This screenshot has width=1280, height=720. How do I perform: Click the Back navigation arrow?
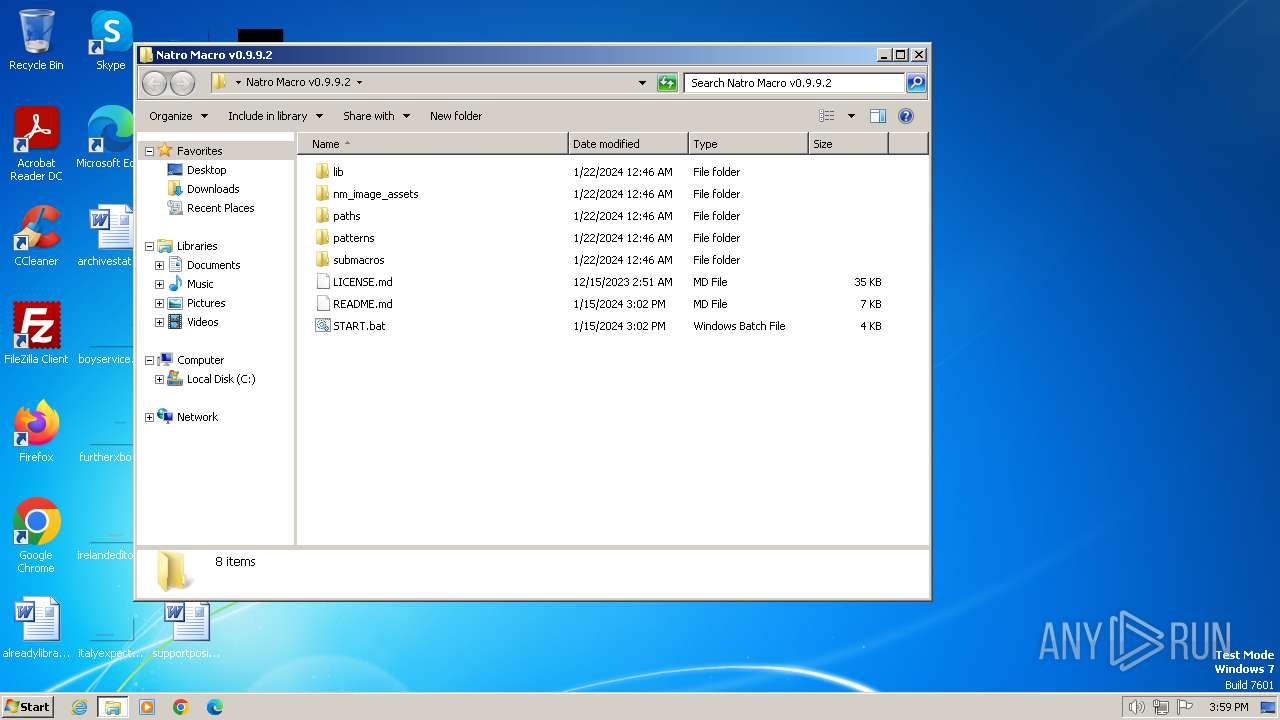pyautogui.click(x=154, y=83)
